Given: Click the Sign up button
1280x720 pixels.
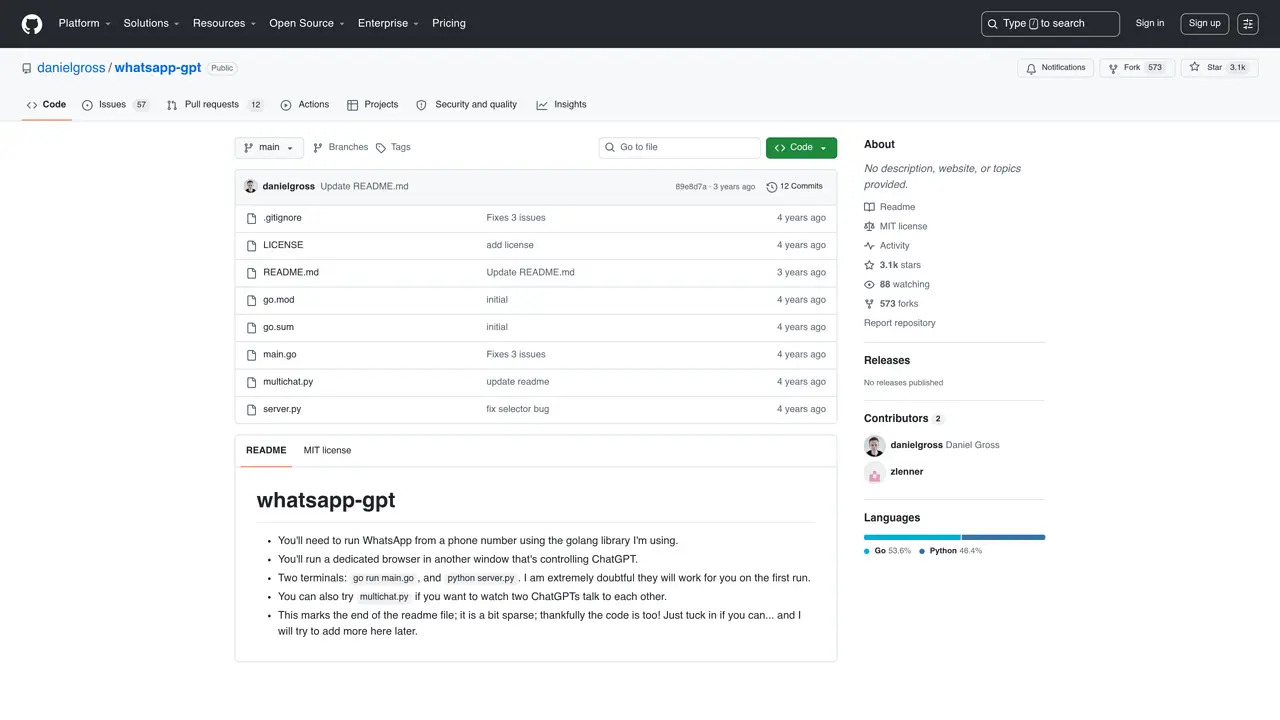Looking at the screenshot, I should [1204, 24].
